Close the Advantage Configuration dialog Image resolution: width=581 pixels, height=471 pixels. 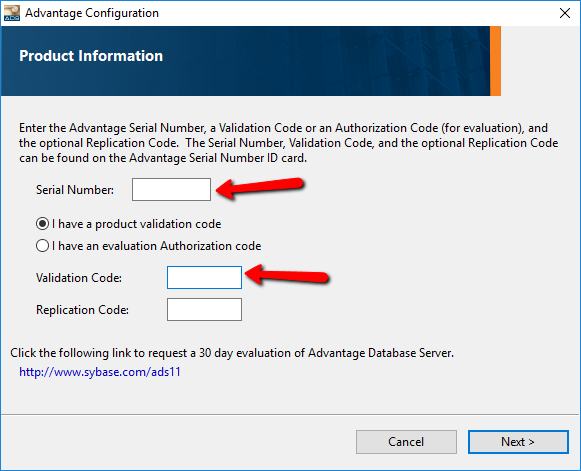click(x=565, y=13)
